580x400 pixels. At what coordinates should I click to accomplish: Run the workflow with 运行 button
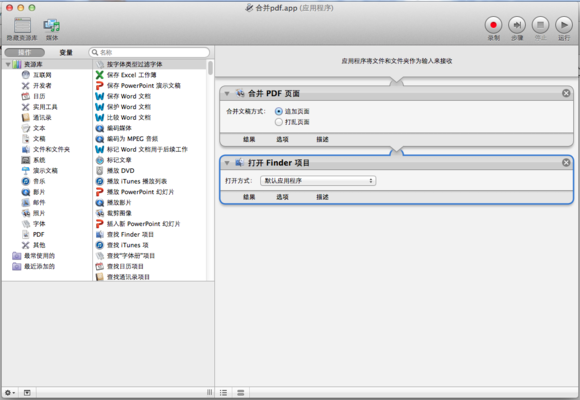[x=564, y=25]
